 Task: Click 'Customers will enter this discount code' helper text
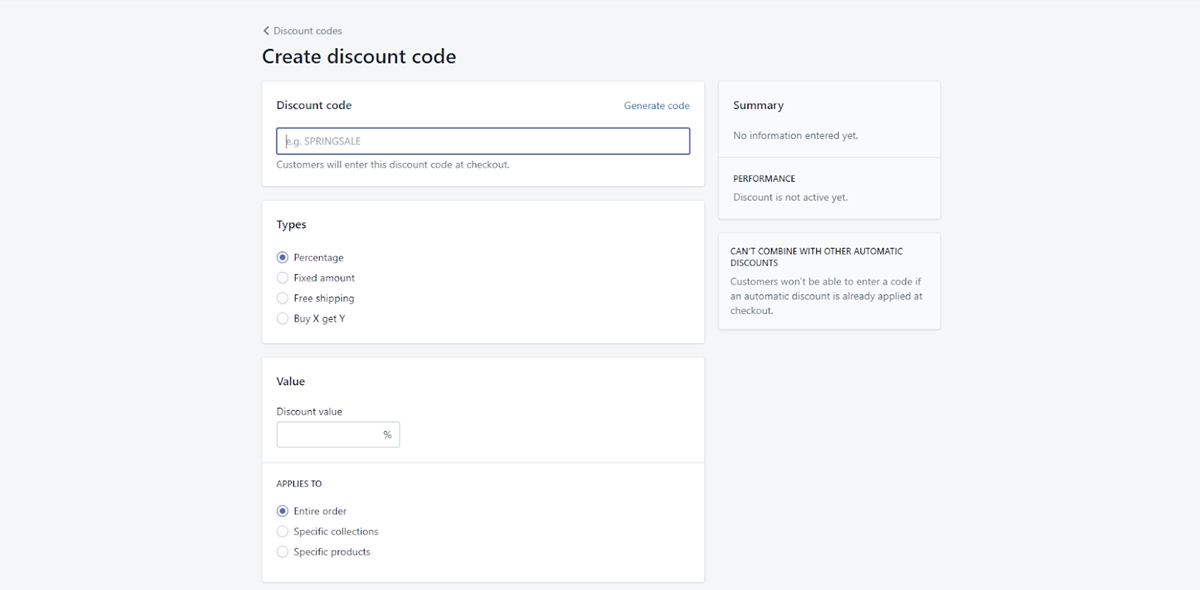pyautogui.click(x=393, y=164)
